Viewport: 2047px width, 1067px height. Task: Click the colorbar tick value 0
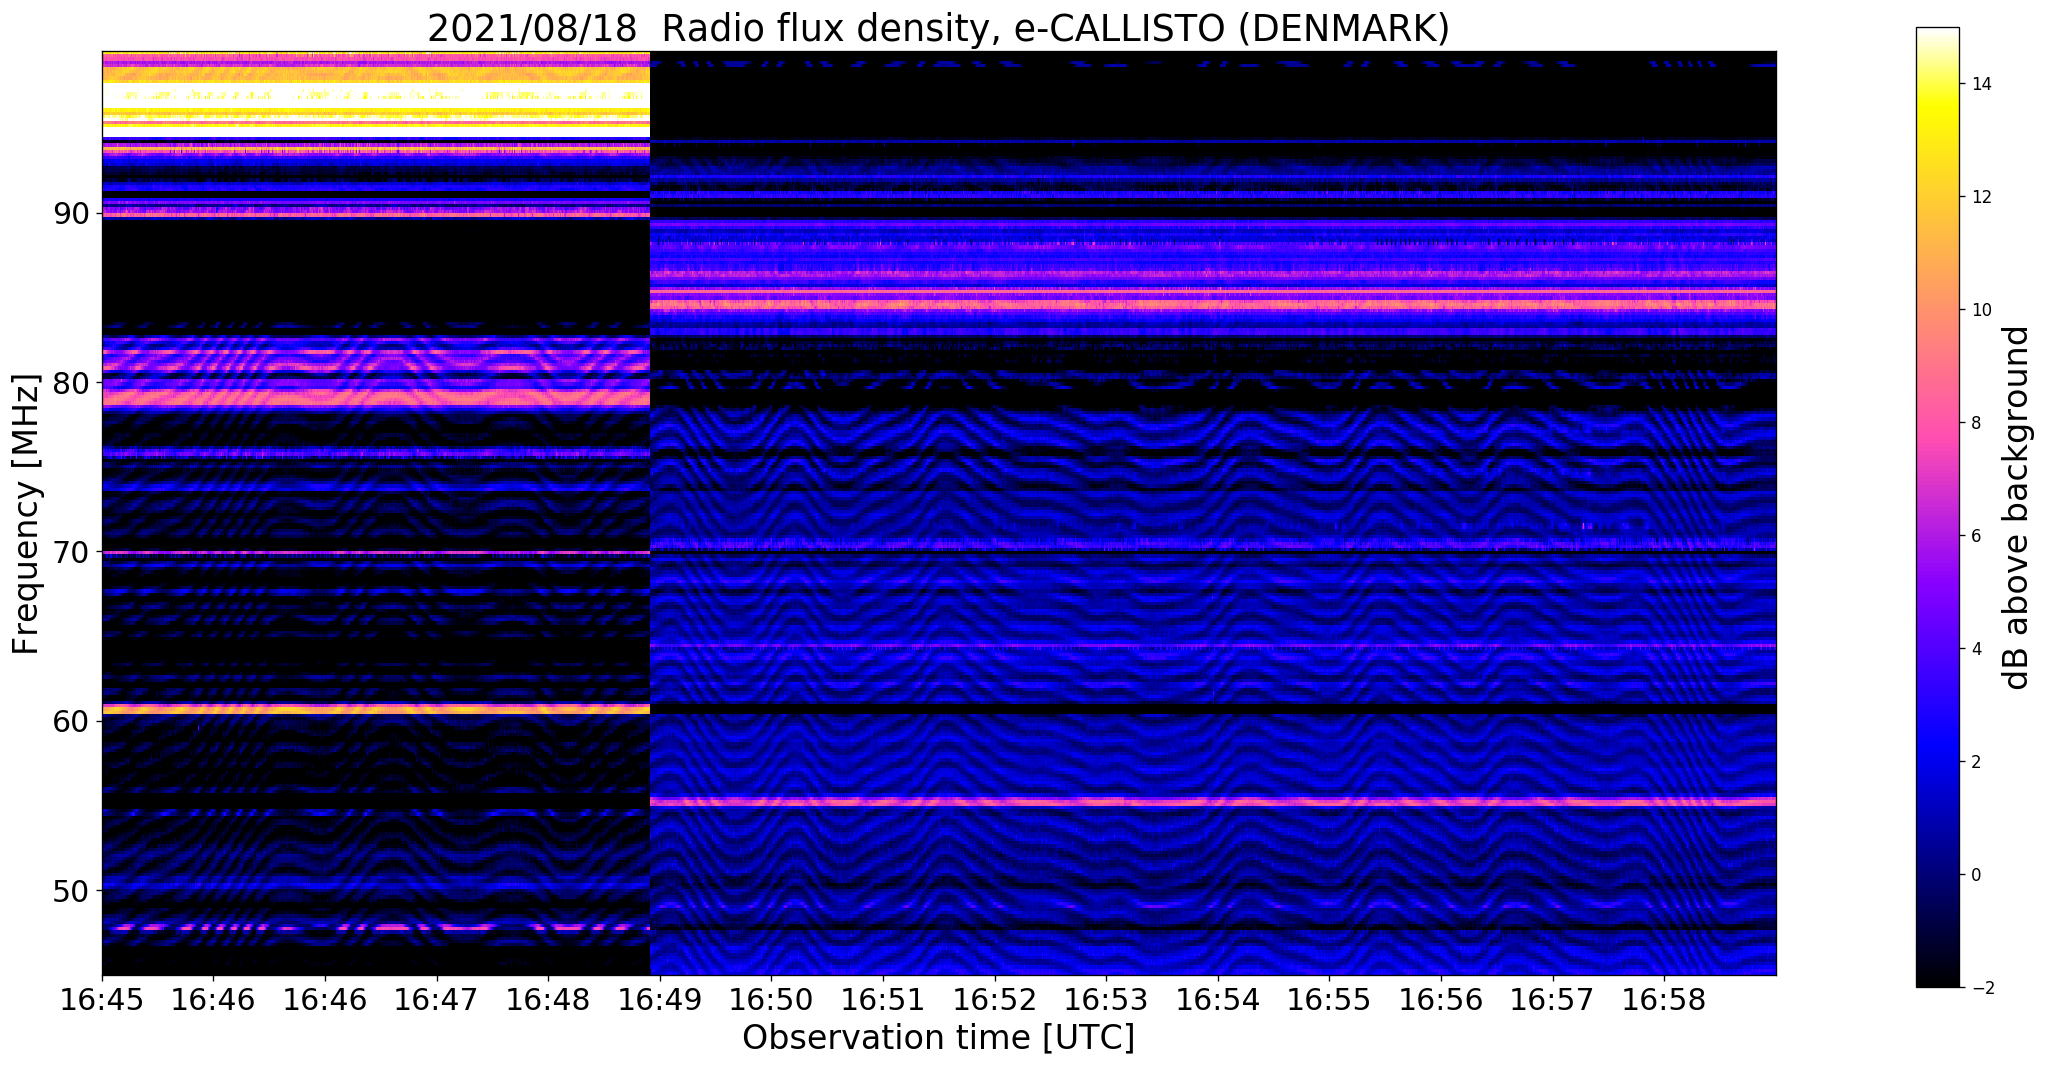1974,875
